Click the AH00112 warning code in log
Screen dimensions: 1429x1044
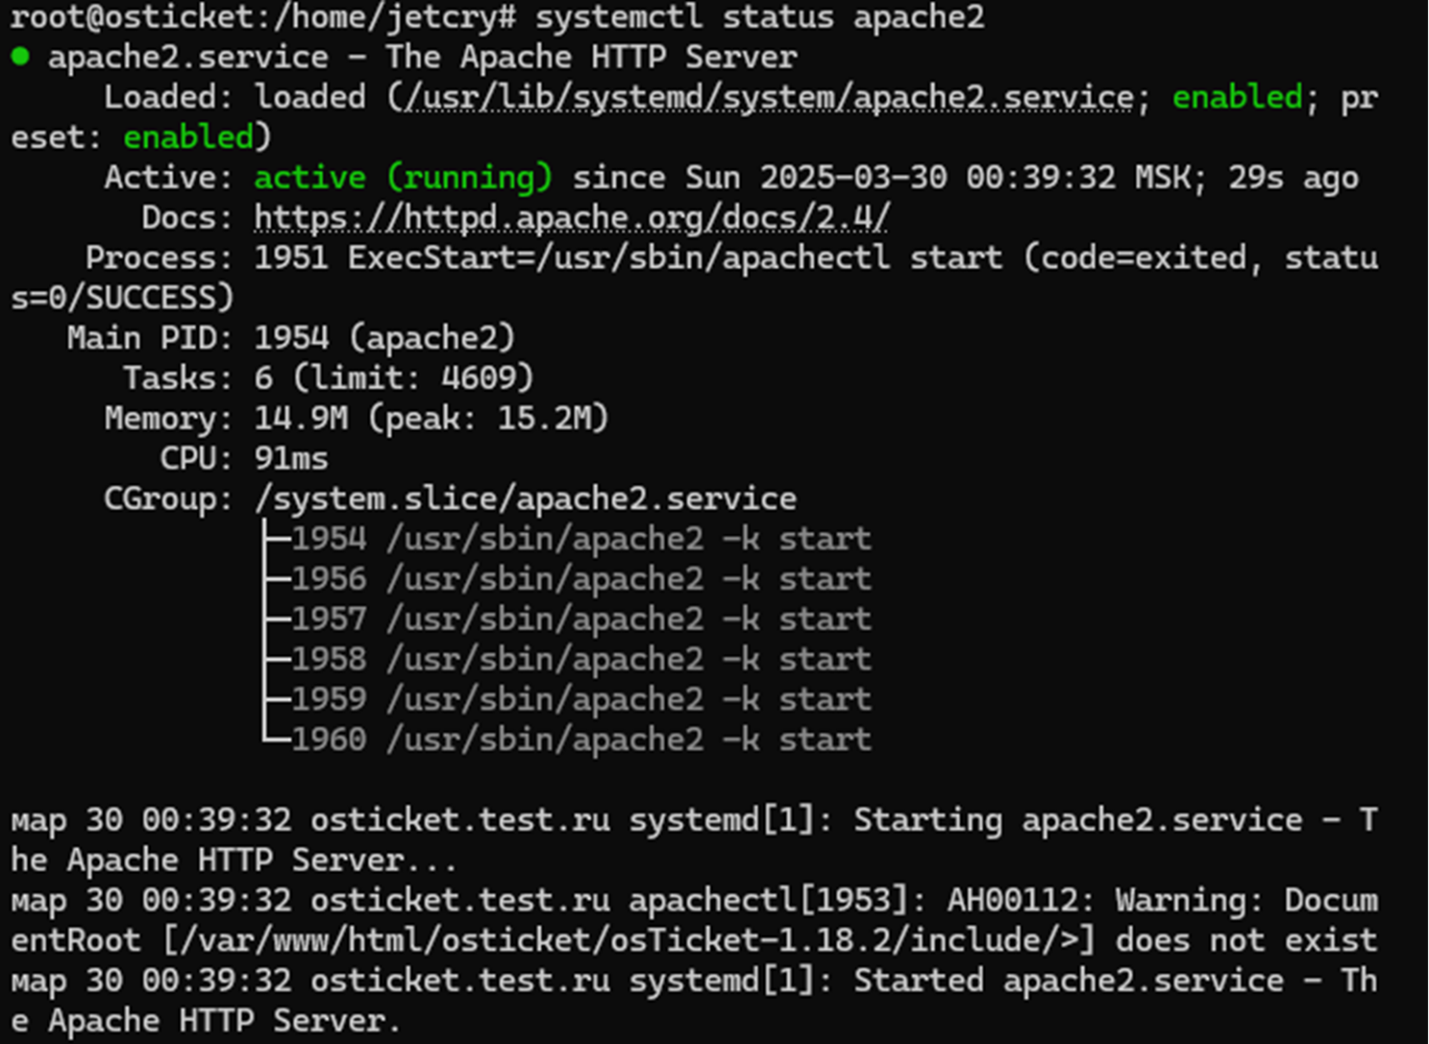[1012, 900]
